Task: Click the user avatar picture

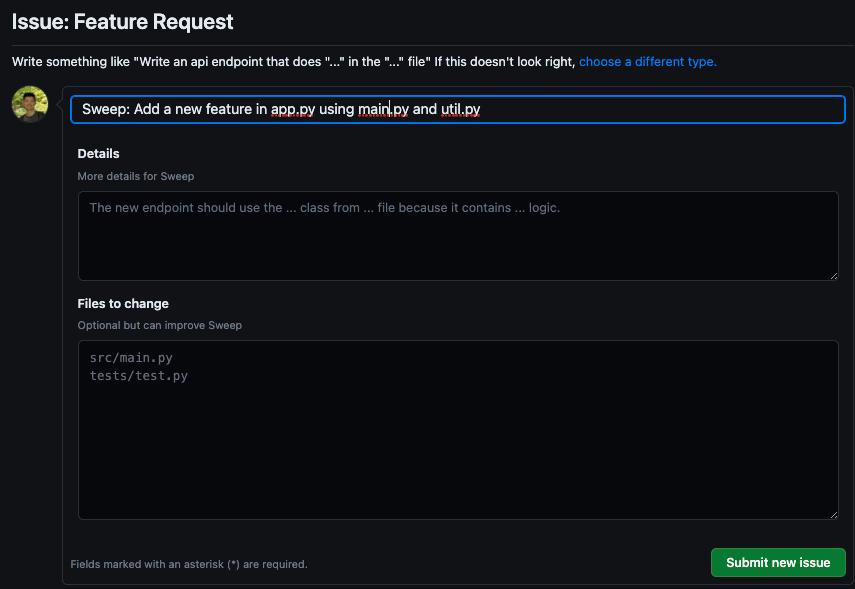Action: (x=30, y=104)
